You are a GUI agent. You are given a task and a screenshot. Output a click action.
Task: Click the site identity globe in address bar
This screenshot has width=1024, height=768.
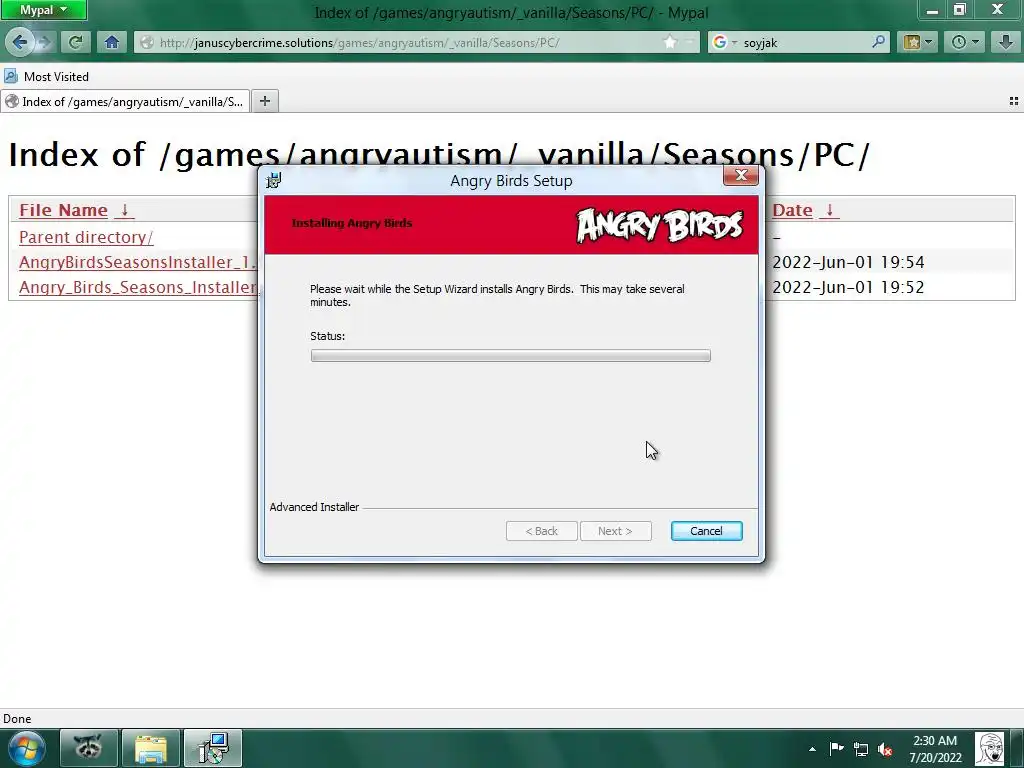click(147, 42)
